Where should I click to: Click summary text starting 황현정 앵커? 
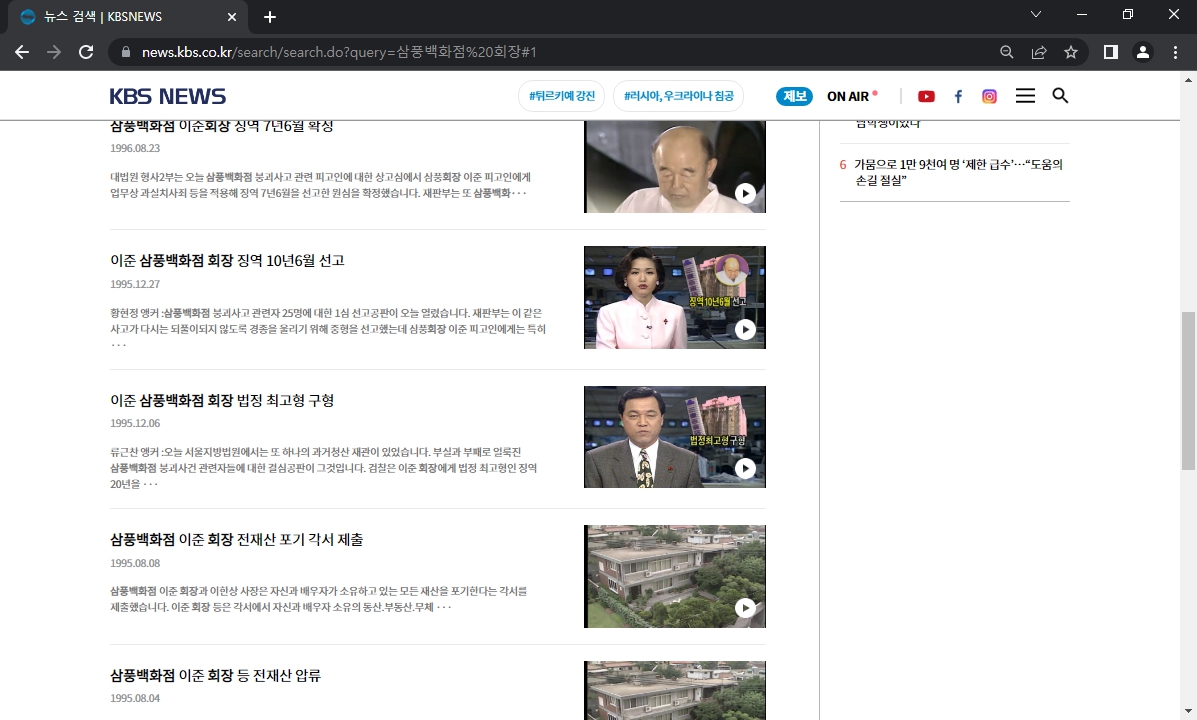coord(328,329)
